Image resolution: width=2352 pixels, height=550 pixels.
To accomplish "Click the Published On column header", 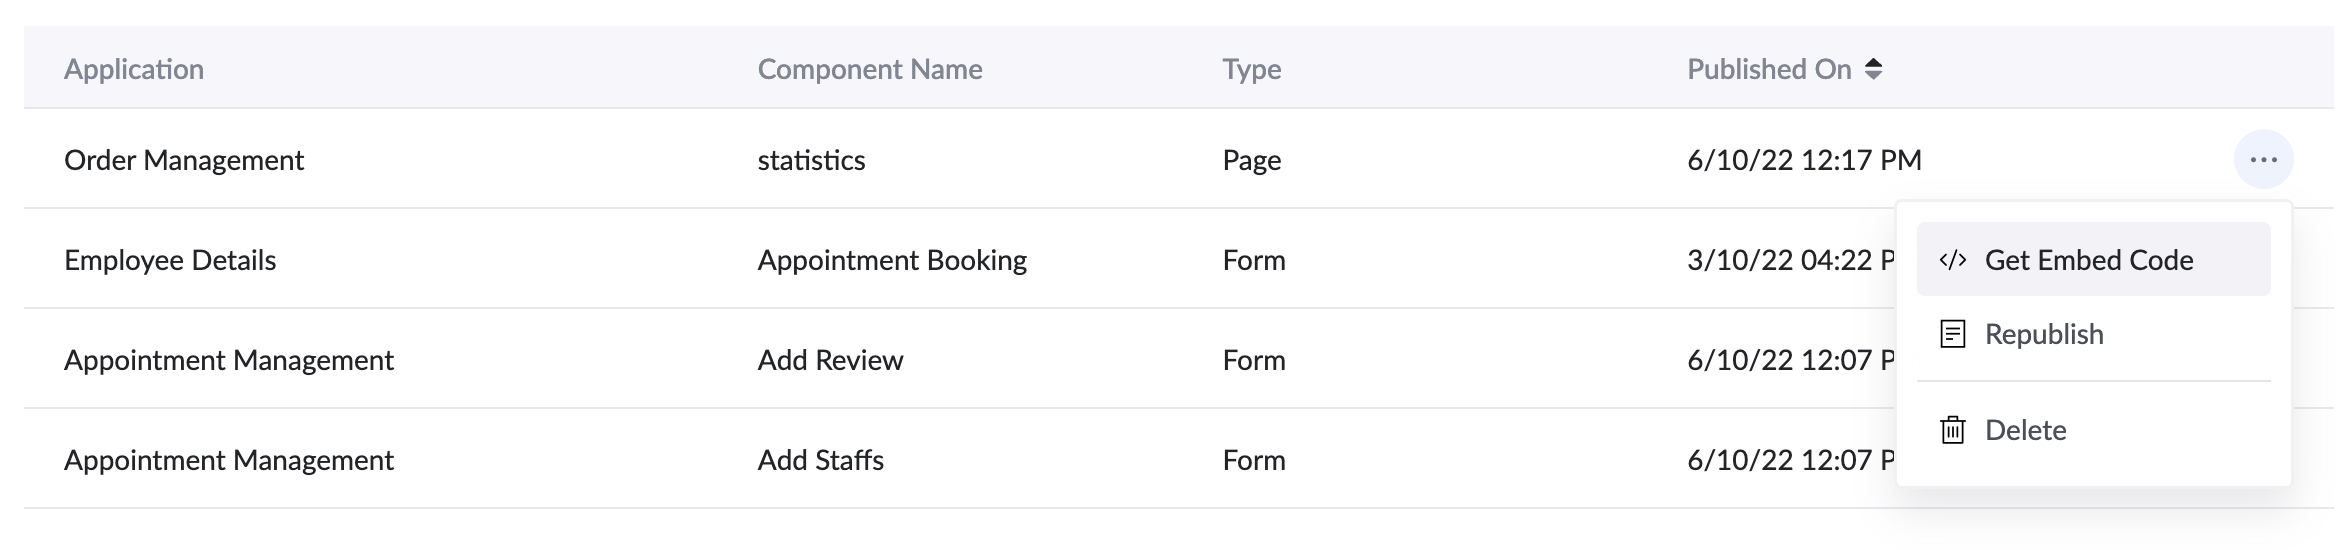I will click(1768, 69).
